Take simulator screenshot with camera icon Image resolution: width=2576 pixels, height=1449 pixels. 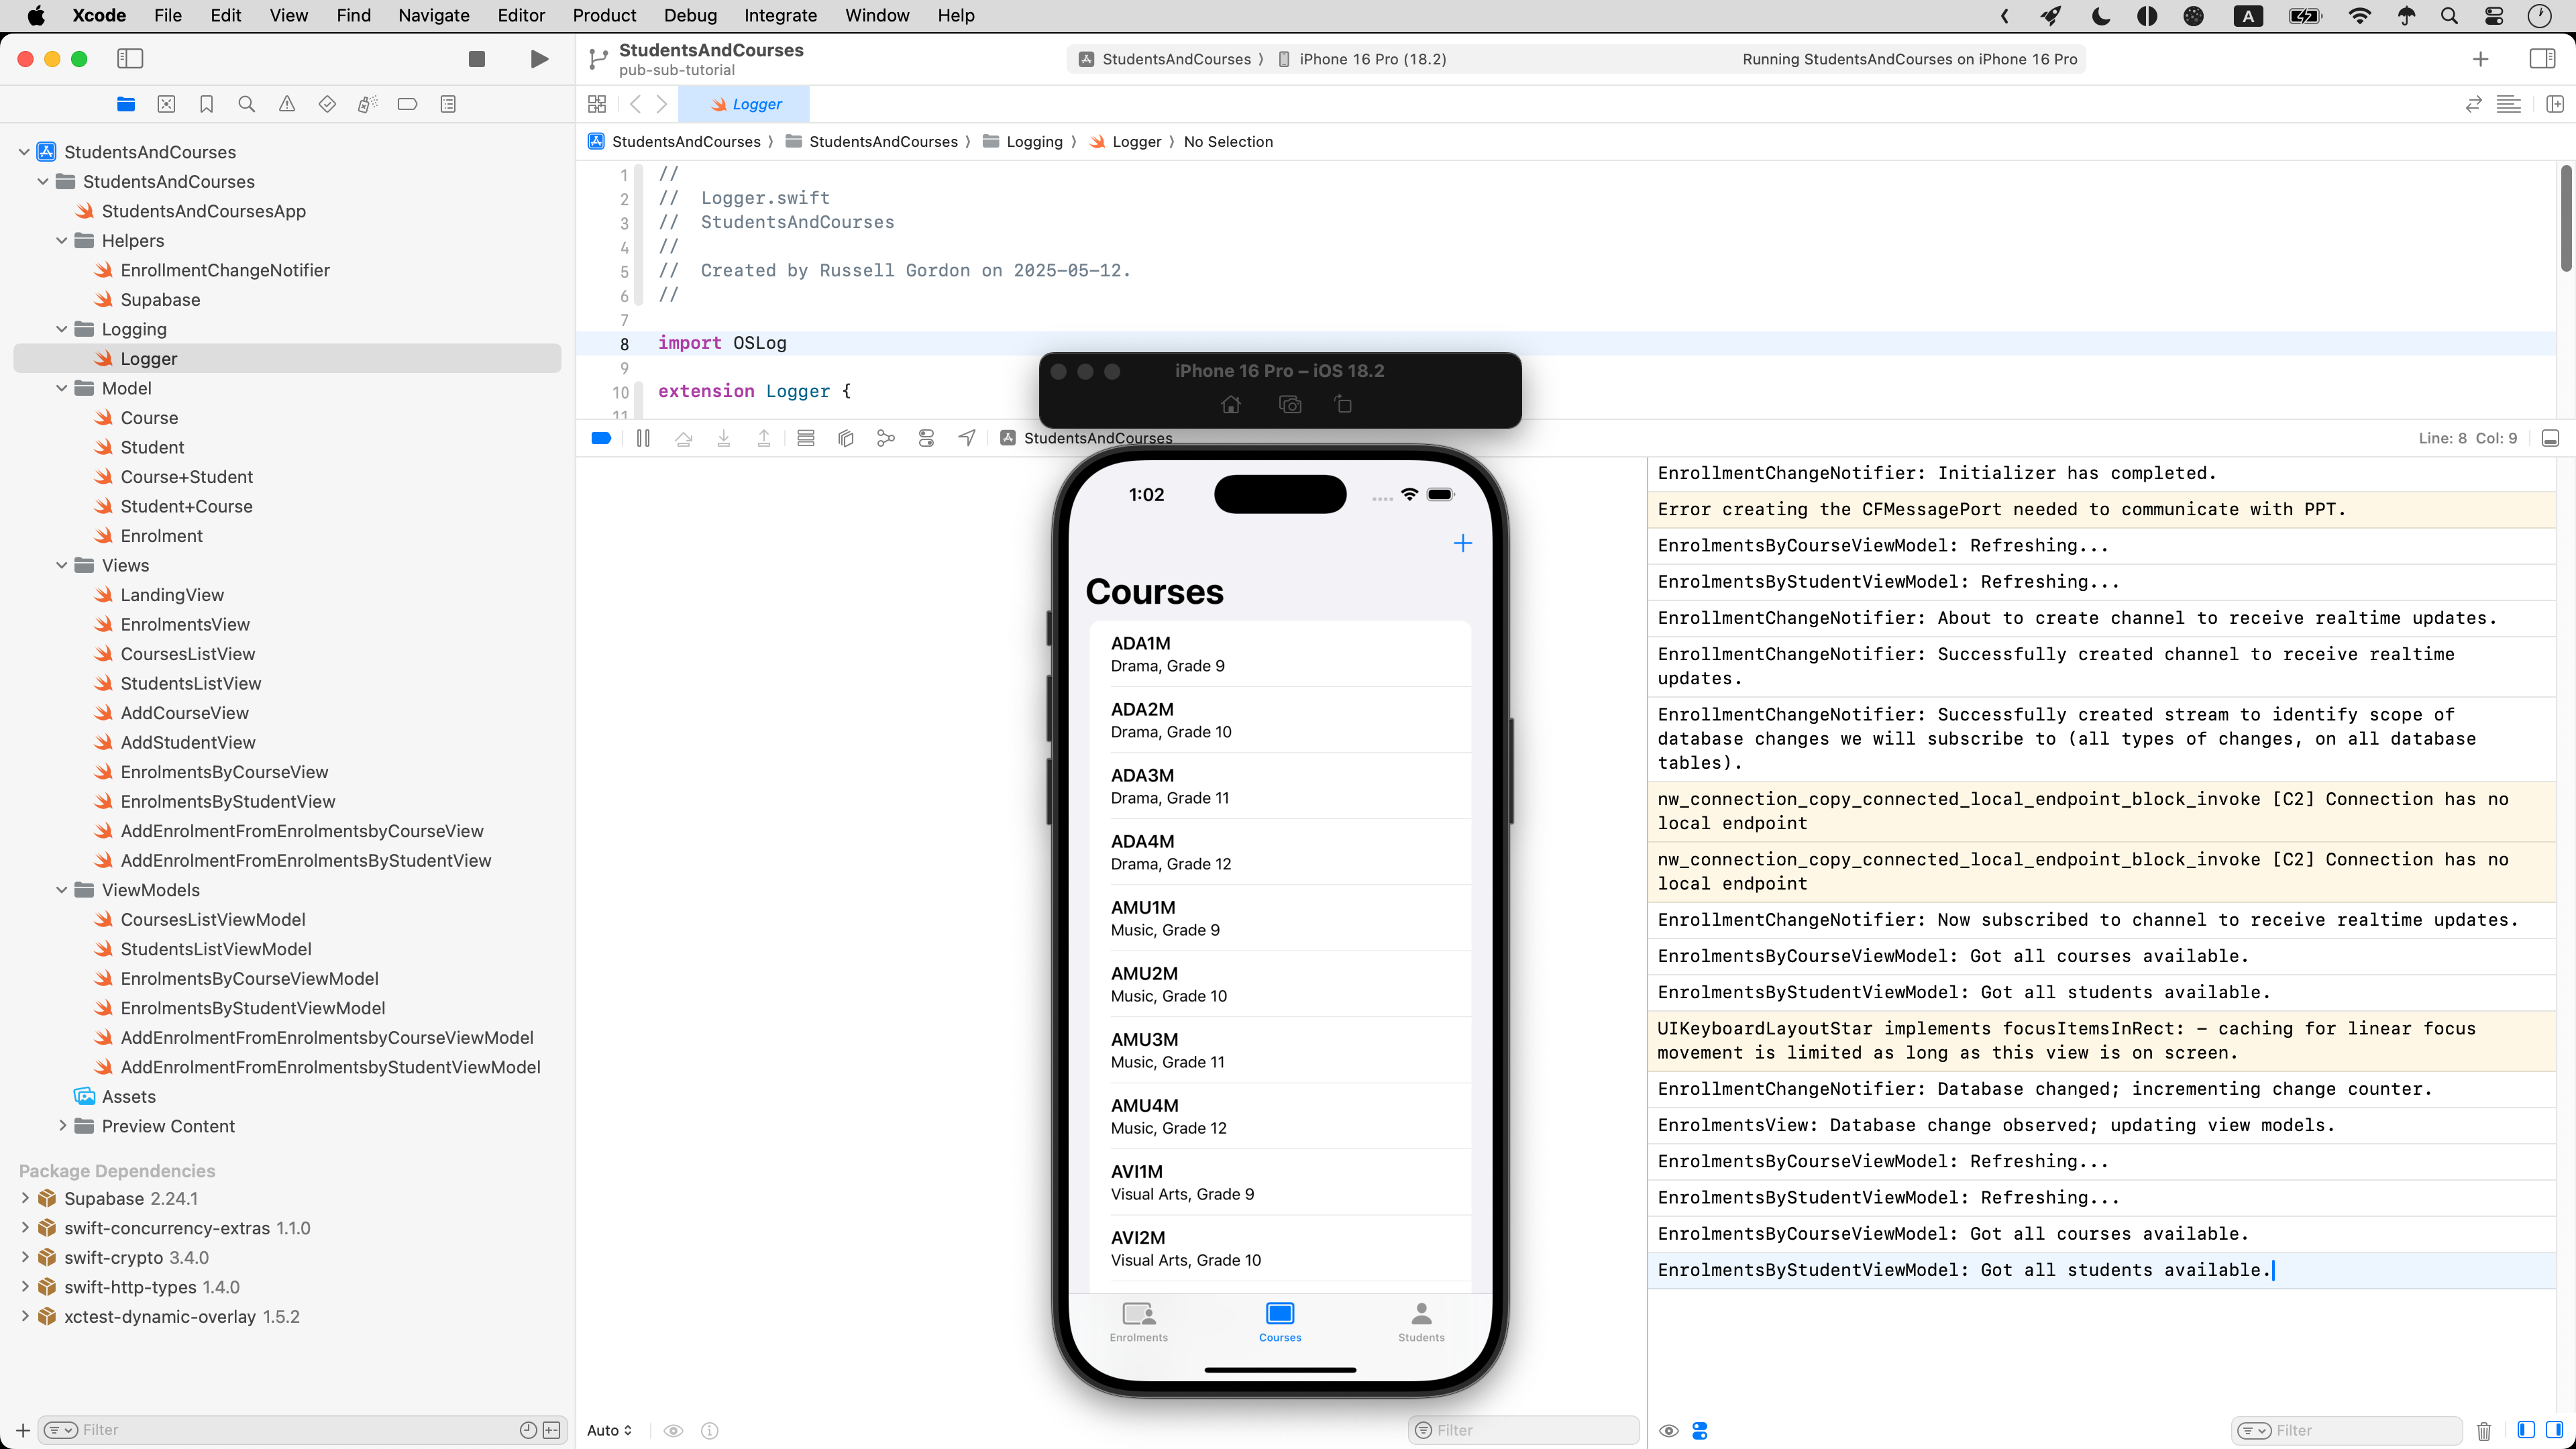1290,405
